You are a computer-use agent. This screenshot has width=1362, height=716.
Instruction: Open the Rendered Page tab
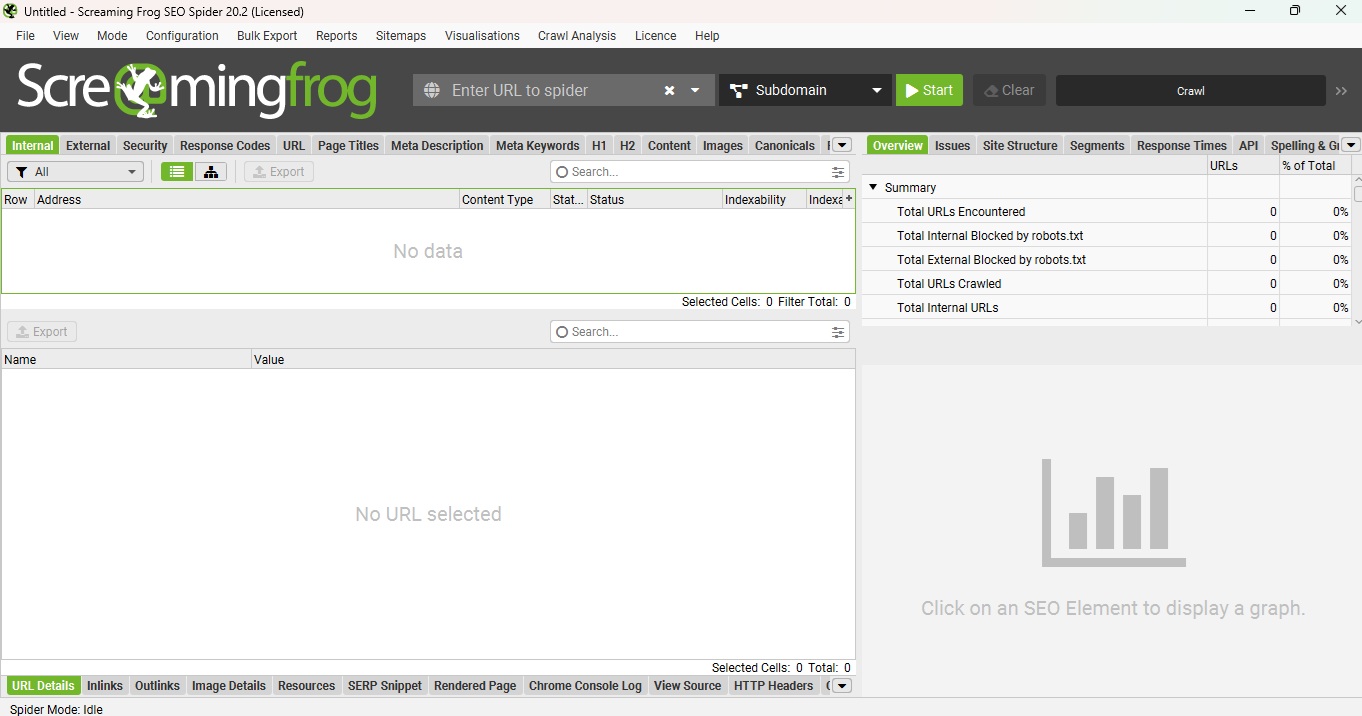(x=475, y=686)
